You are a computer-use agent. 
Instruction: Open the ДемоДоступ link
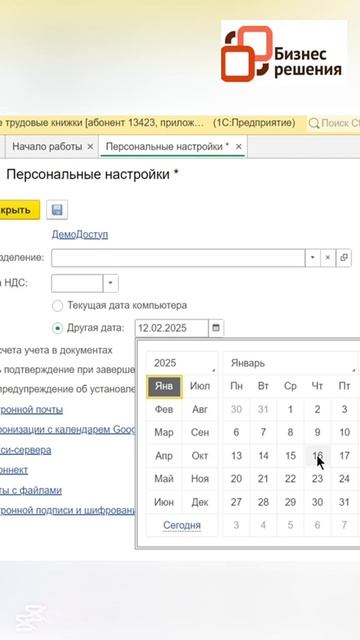click(x=80, y=235)
